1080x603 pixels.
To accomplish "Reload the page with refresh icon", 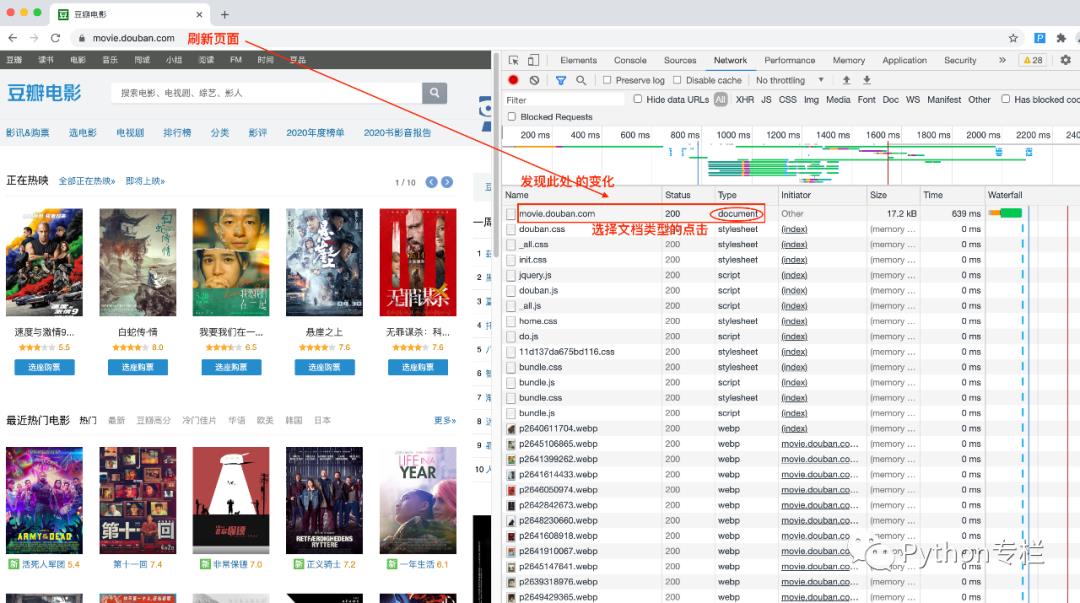I will 55,38.
